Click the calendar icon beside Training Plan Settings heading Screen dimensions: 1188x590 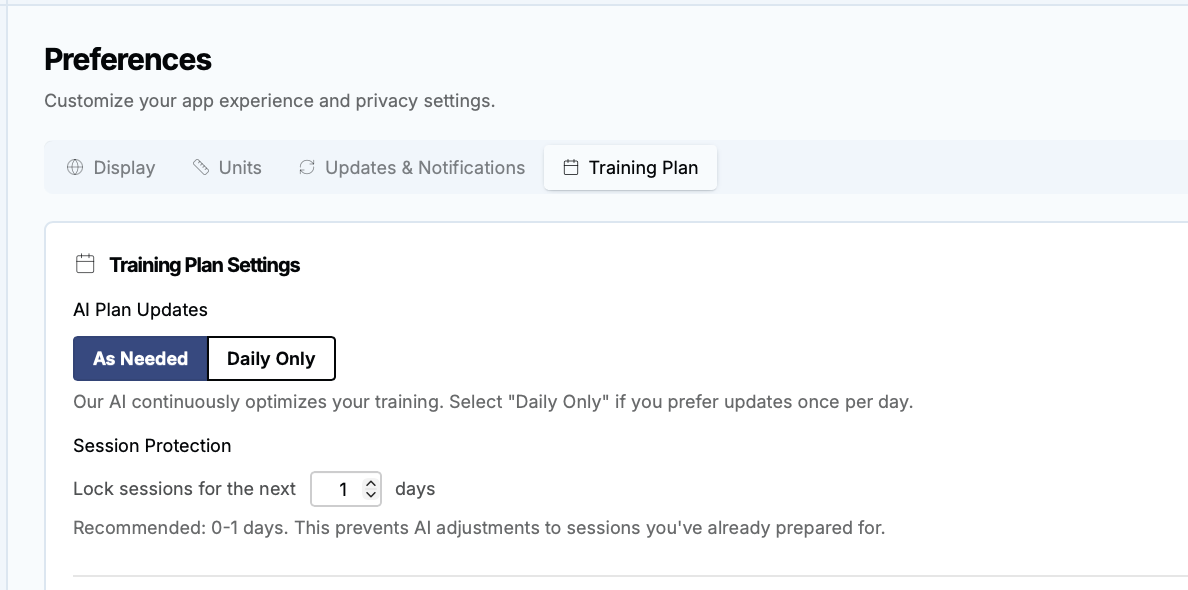(x=85, y=265)
